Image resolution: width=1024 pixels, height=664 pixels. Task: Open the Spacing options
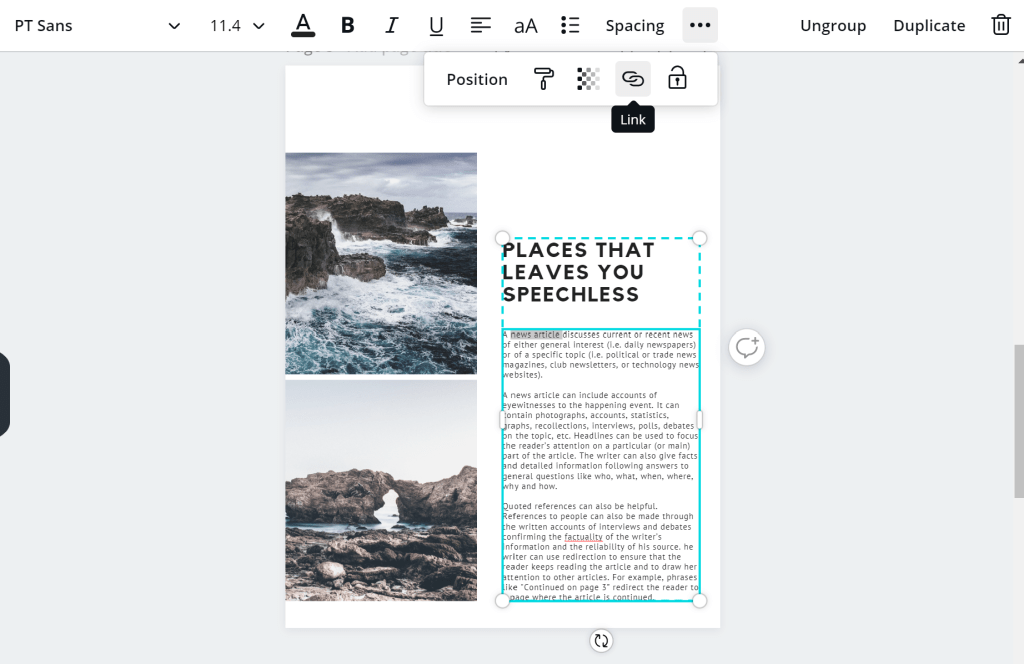(x=634, y=25)
